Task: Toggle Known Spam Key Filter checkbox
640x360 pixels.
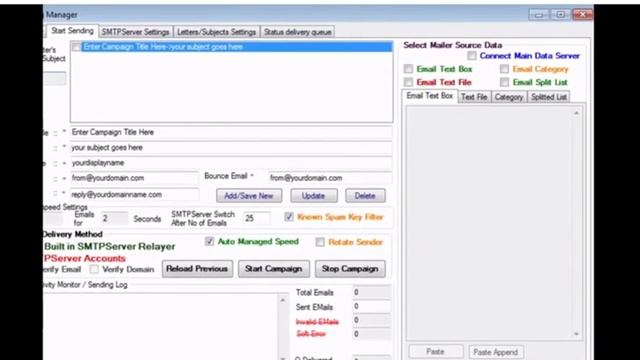Action: pos(289,217)
